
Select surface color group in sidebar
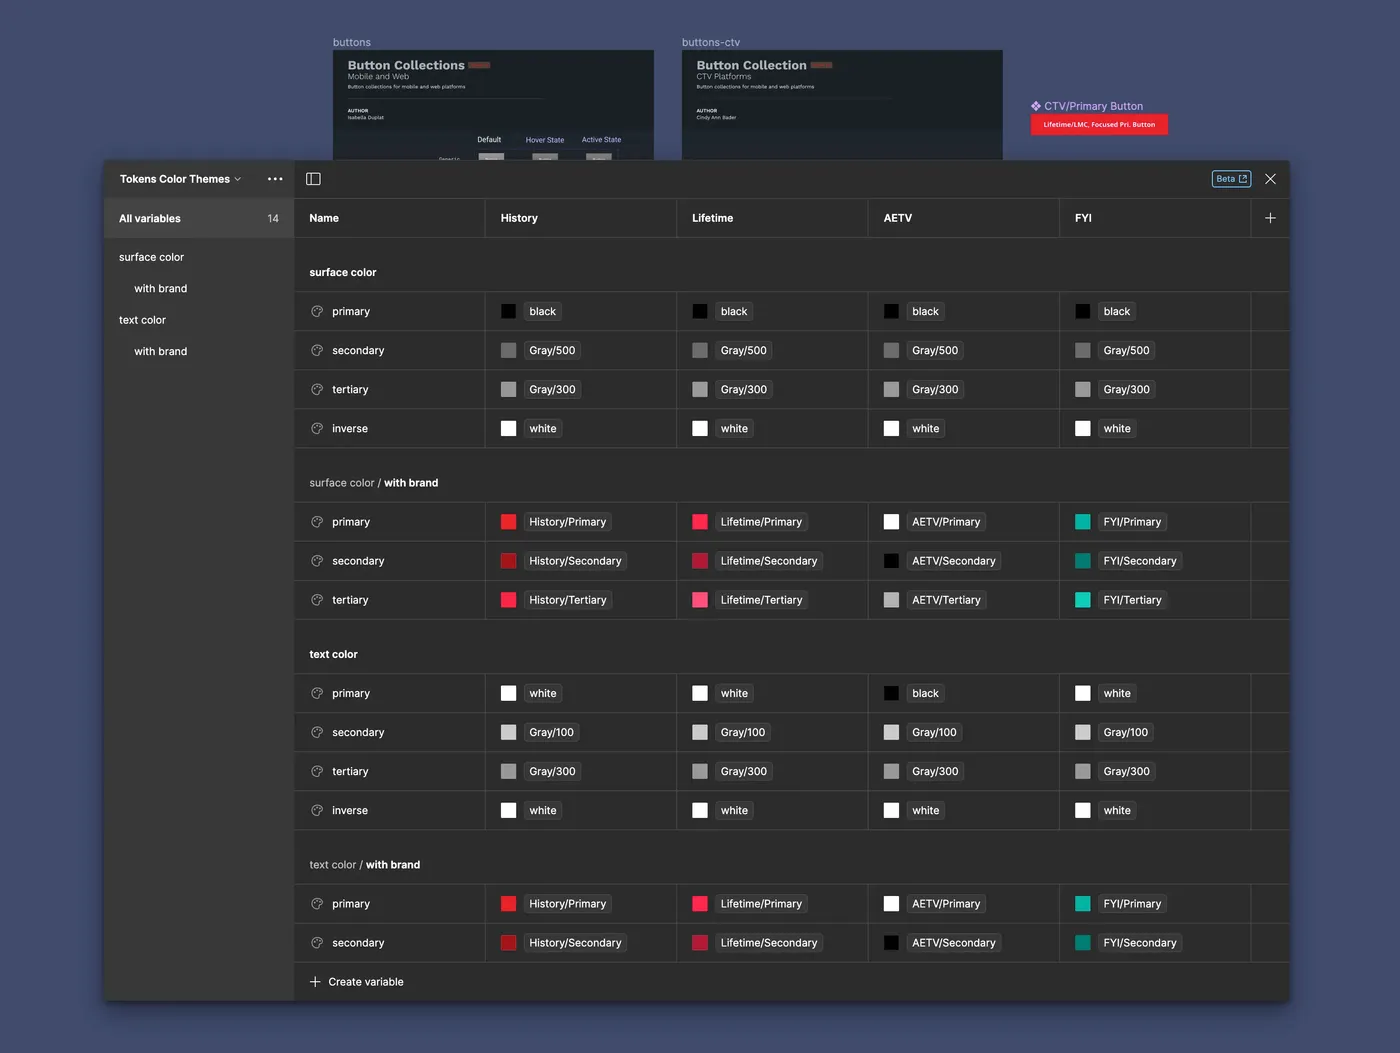click(x=152, y=257)
